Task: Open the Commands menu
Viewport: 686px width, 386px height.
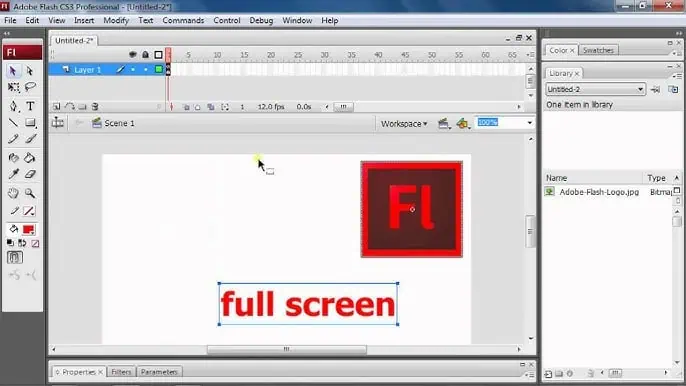Action: pyautogui.click(x=183, y=21)
